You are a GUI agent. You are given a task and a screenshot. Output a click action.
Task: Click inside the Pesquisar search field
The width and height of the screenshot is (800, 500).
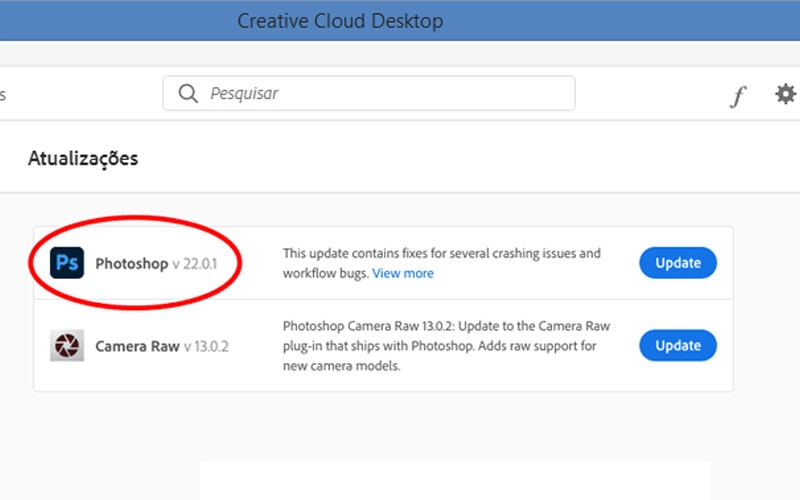tap(369, 93)
